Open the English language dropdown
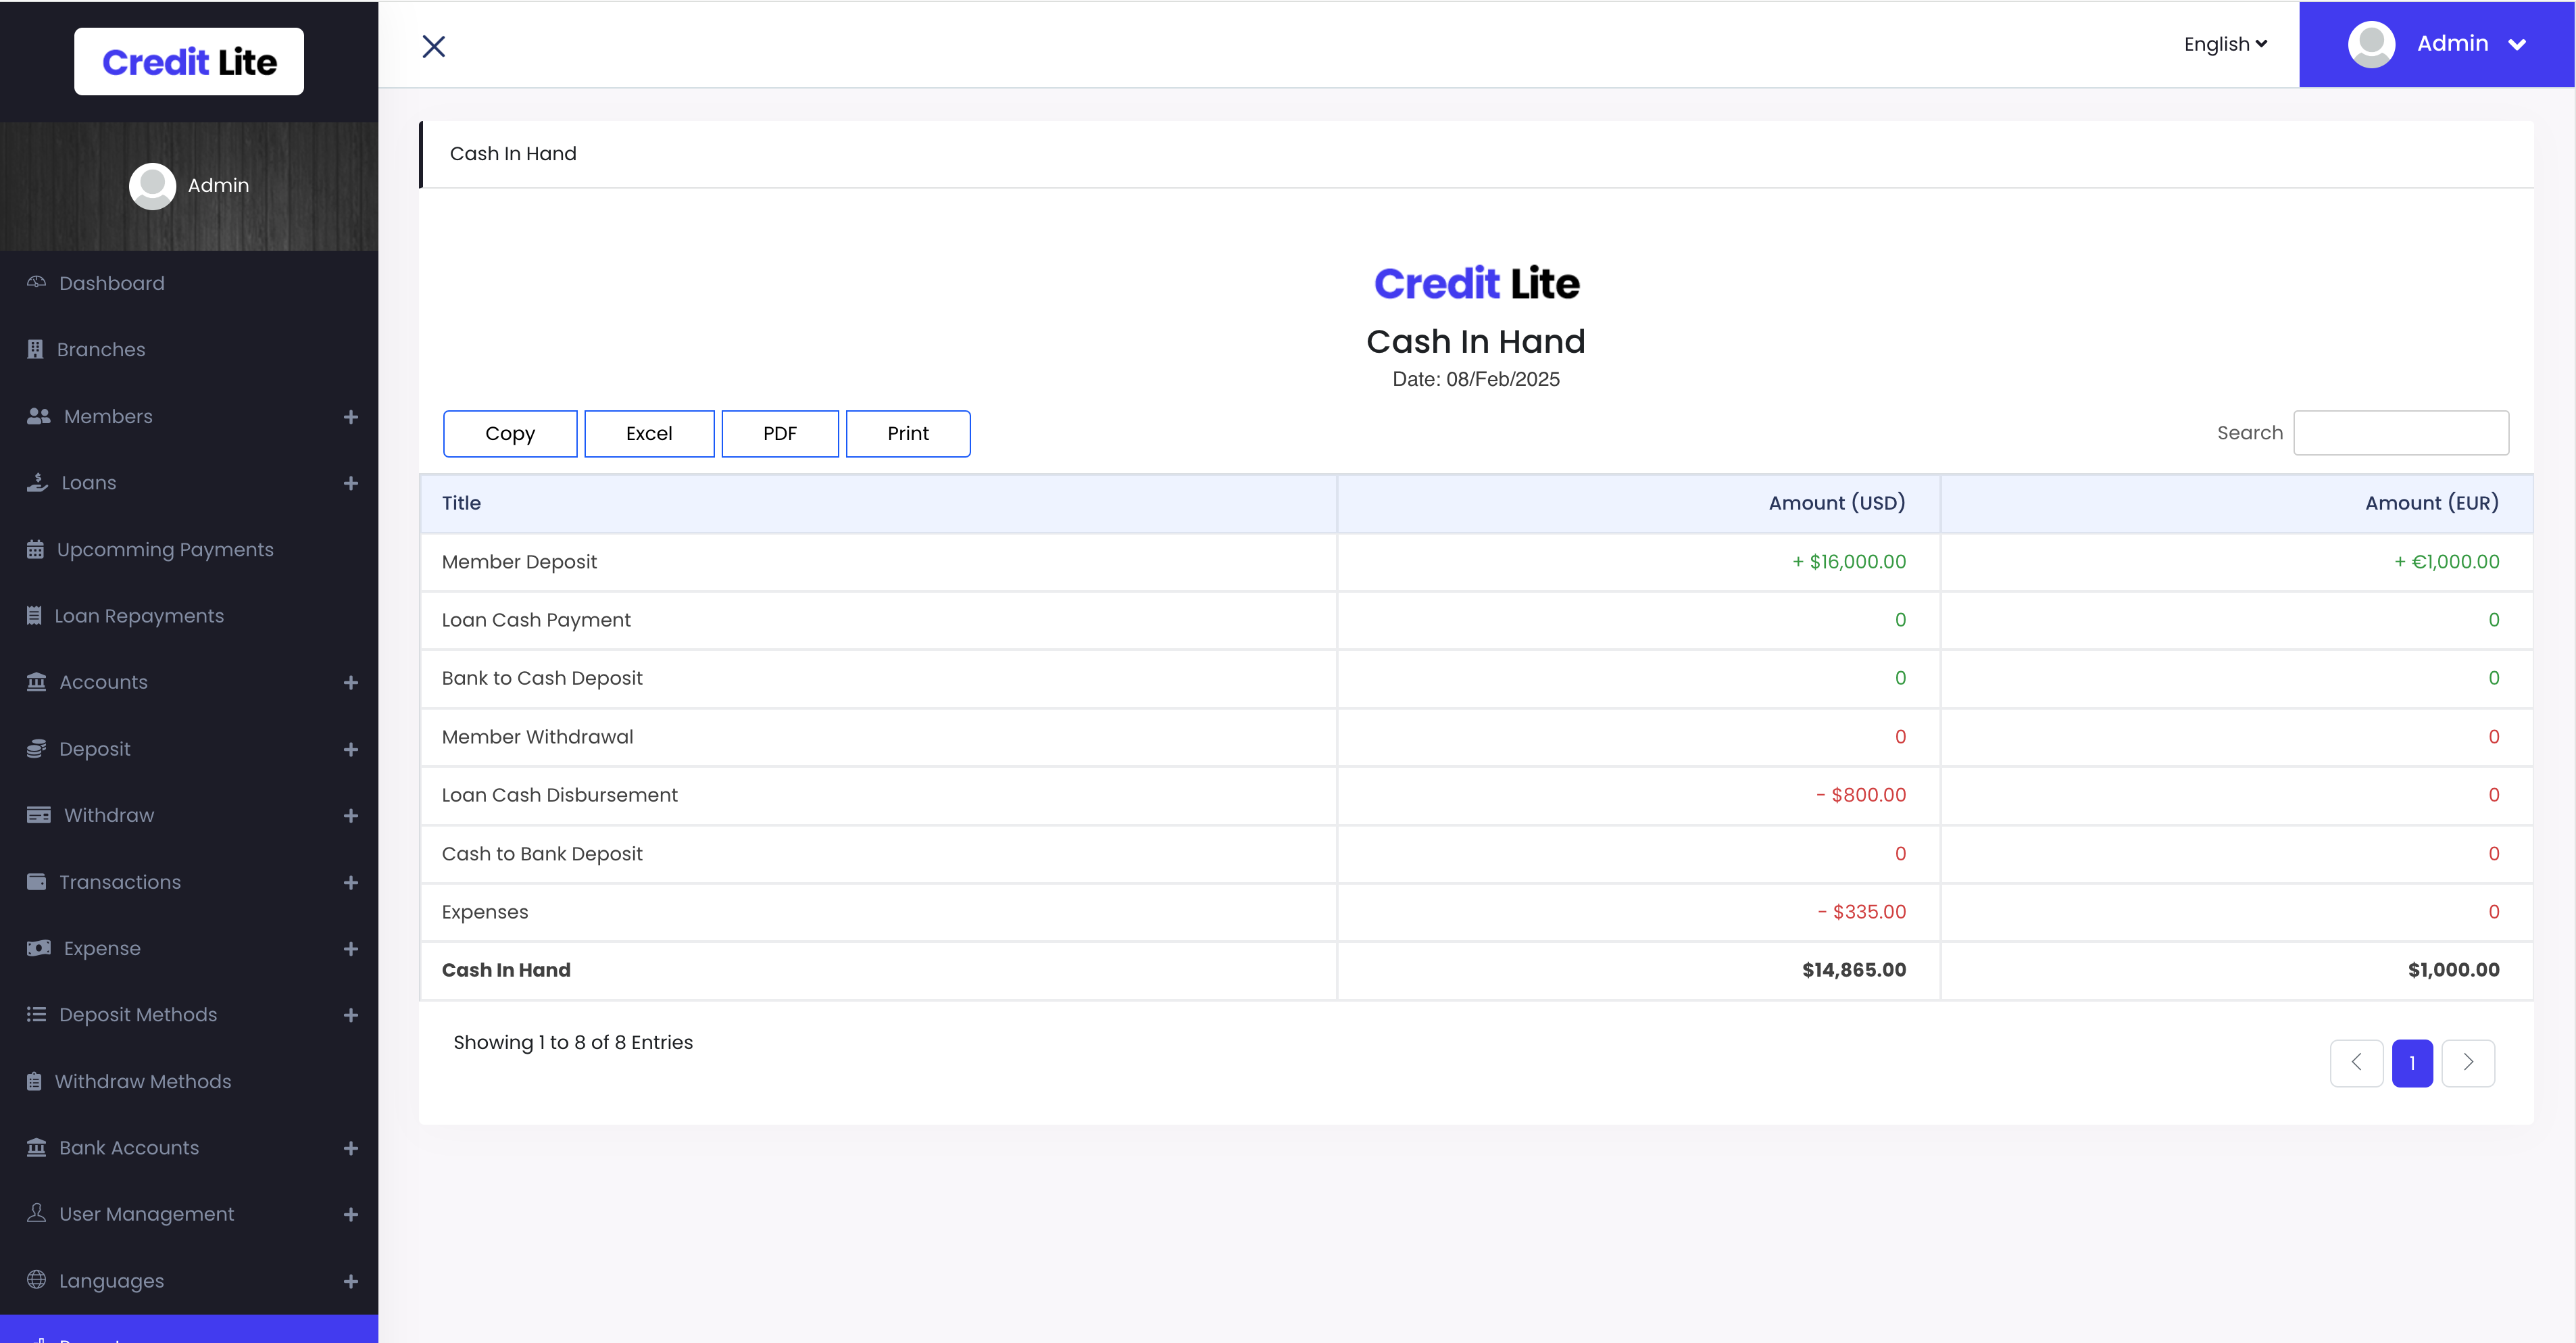This screenshot has height=1343, width=2576. (x=2224, y=44)
